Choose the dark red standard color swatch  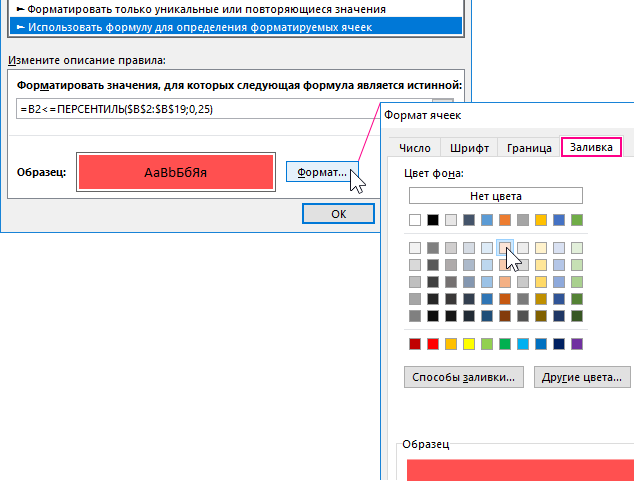[x=415, y=344]
